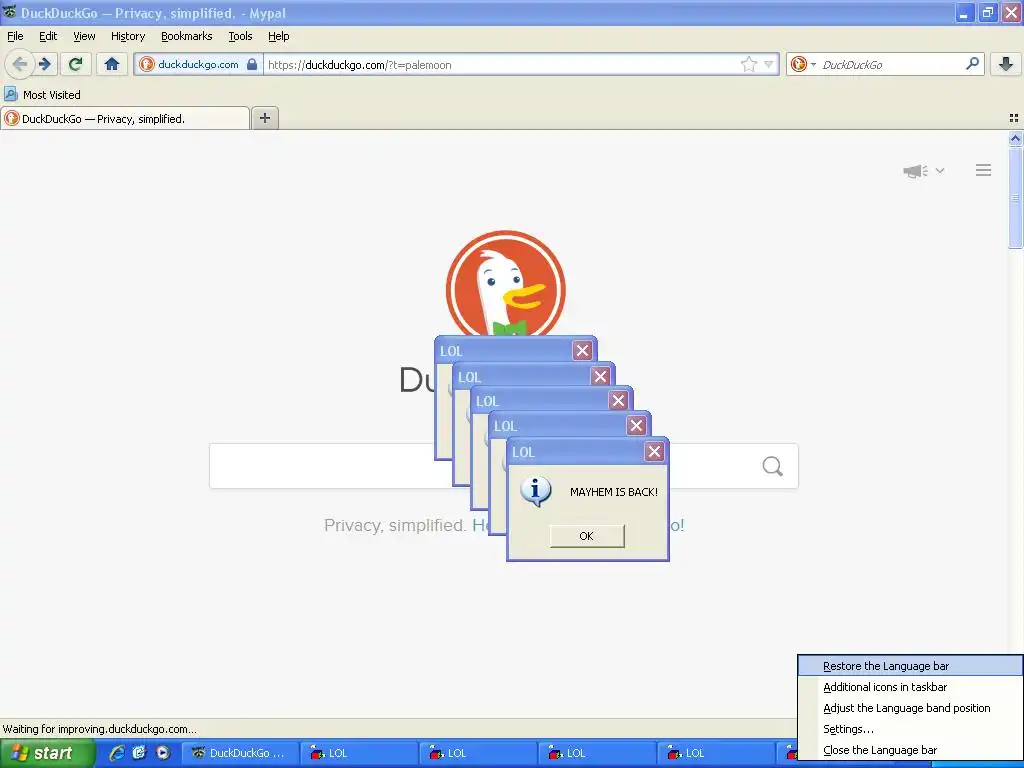Viewport: 1024px width, 768px height.
Task: Open the History menu
Action: (x=128, y=36)
